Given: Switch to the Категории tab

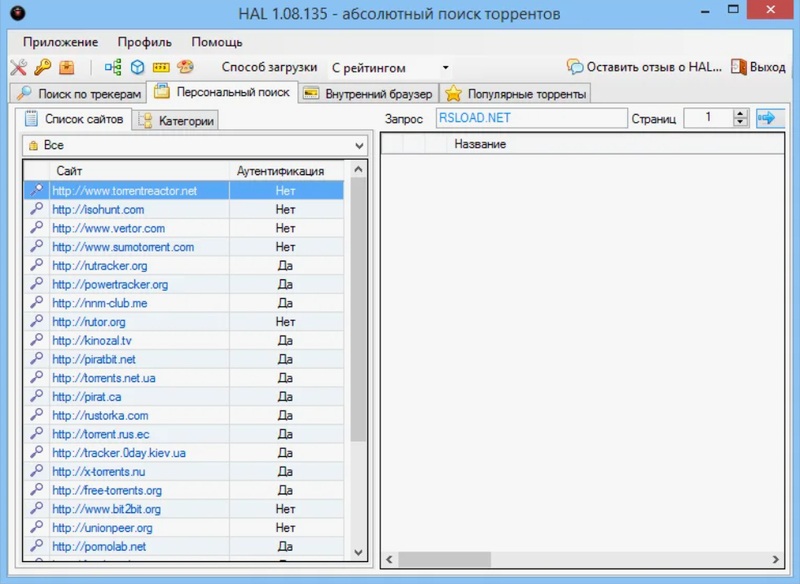Looking at the screenshot, I should point(177,120).
